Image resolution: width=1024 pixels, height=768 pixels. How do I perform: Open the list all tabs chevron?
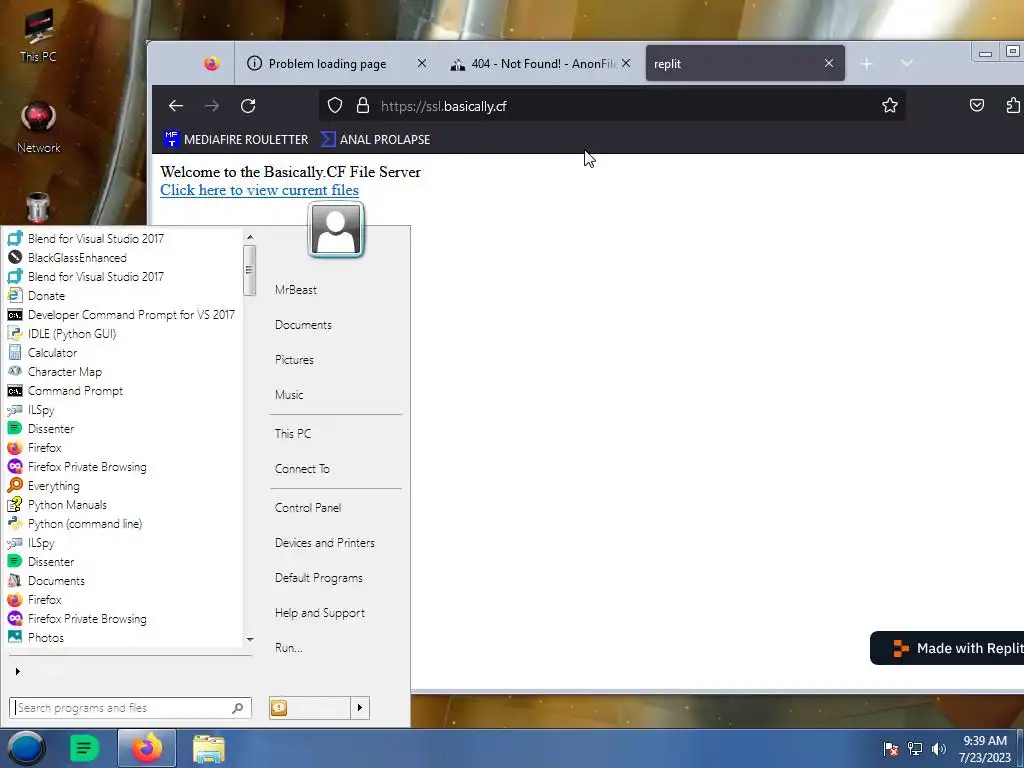(x=906, y=63)
